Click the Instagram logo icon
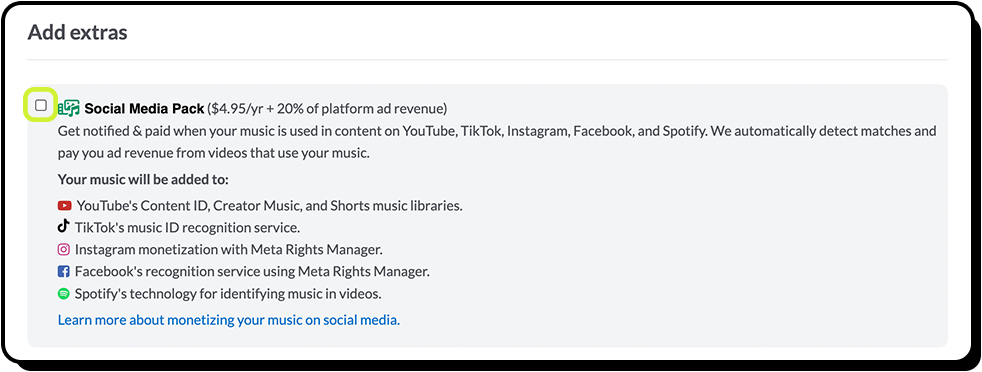This screenshot has height=372, width=982. click(x=64, y=249)
